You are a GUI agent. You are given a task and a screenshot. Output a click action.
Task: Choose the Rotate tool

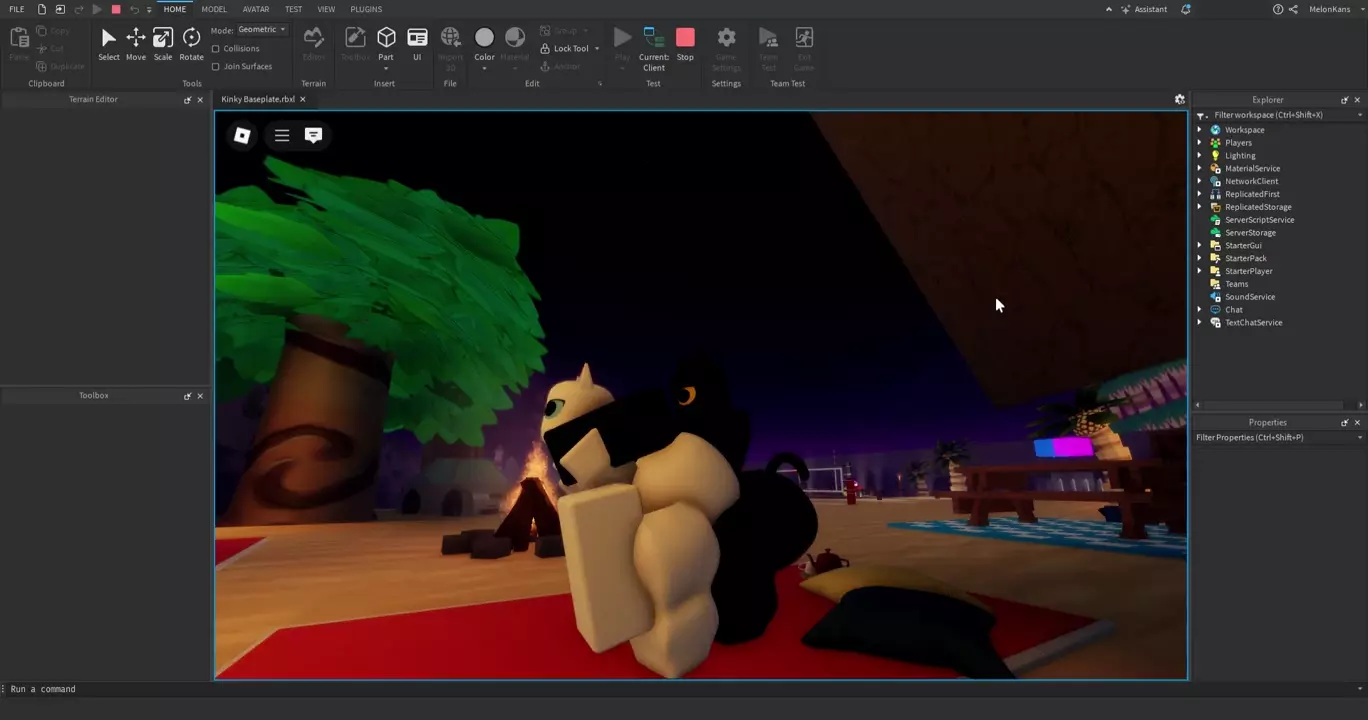coord(191,44)
